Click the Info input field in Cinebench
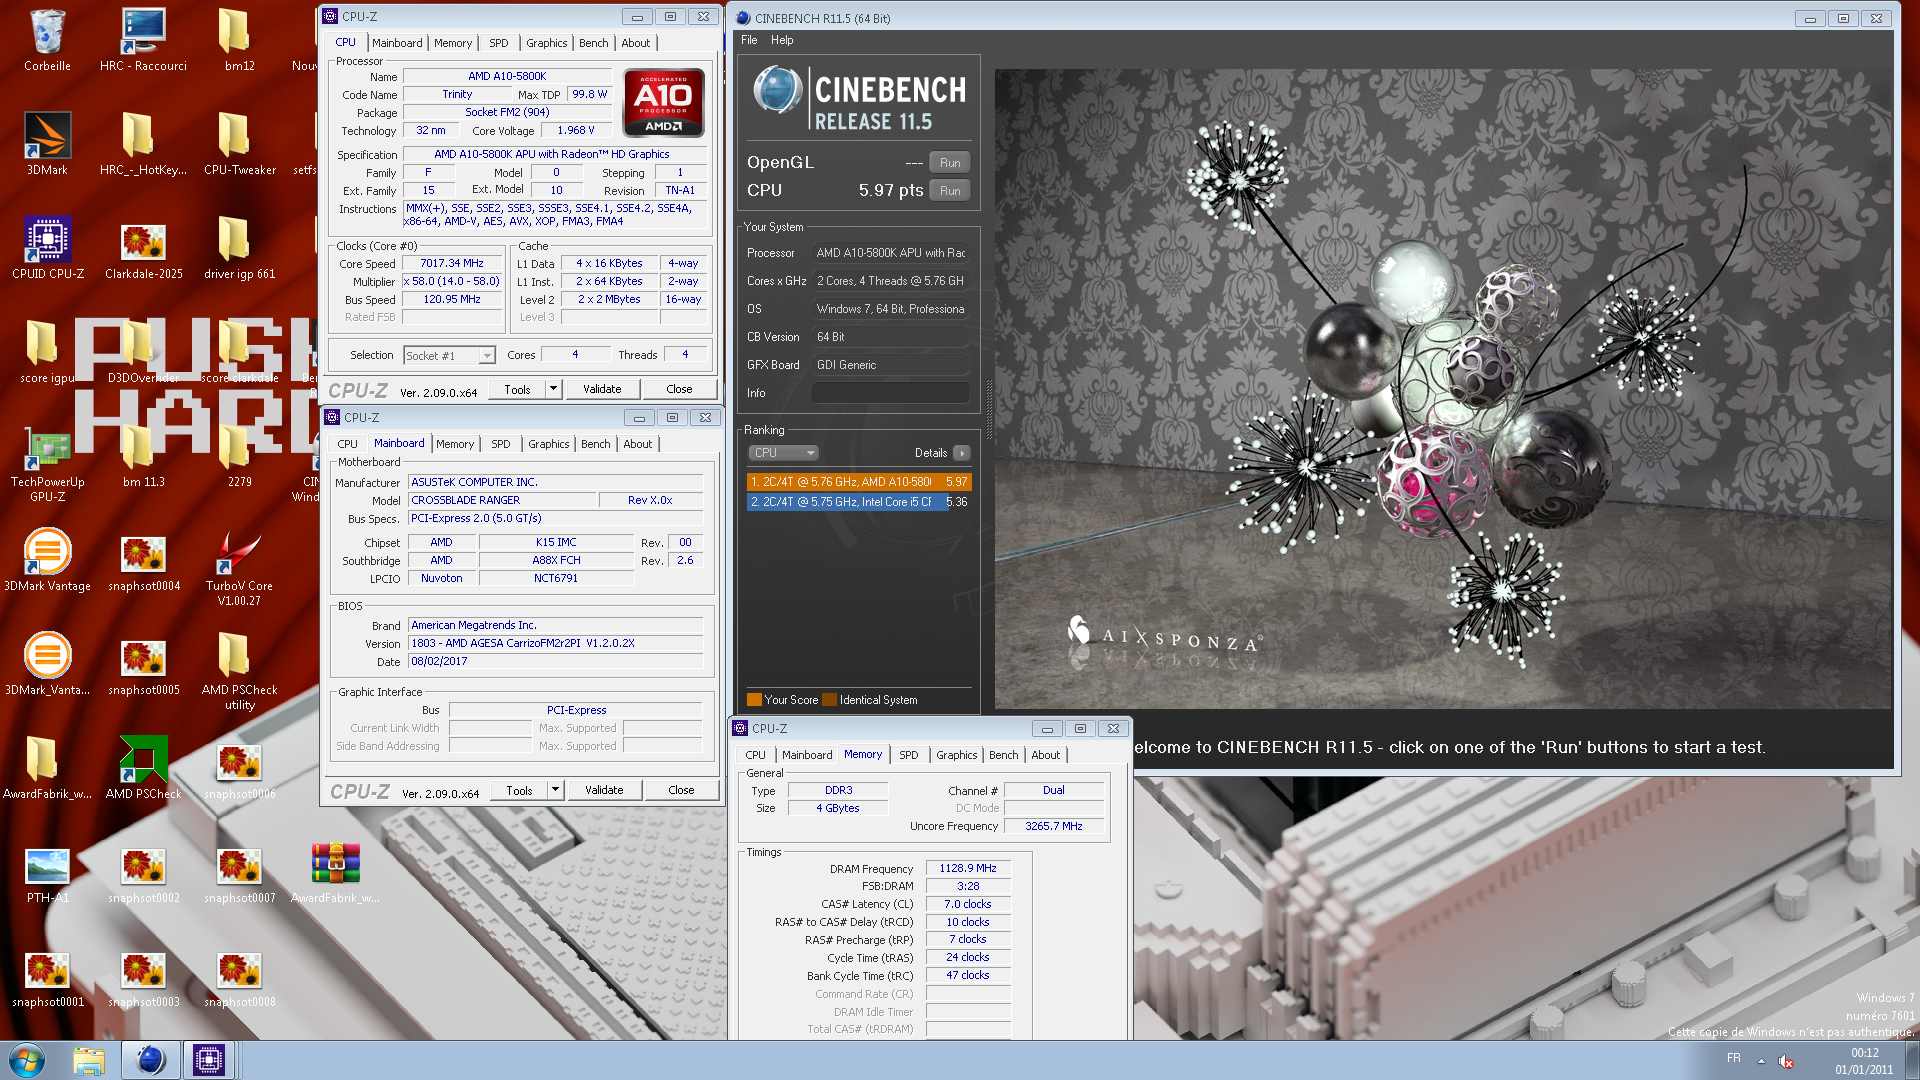 [x=891, y=393]
